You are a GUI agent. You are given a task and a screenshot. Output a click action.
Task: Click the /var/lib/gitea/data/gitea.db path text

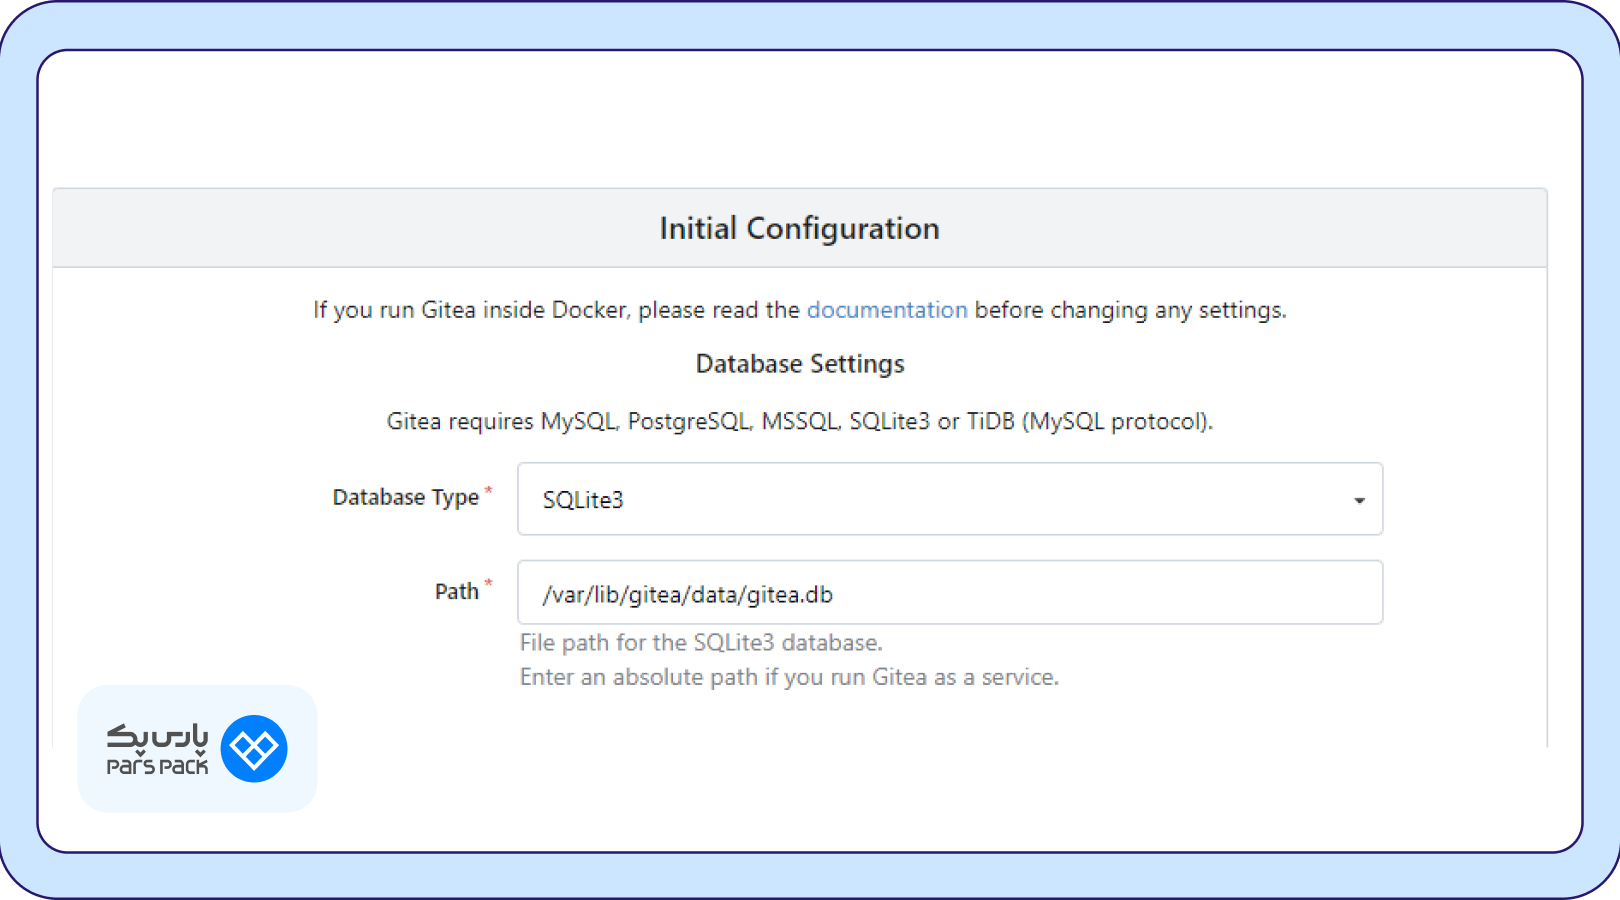tap(687, 595)
